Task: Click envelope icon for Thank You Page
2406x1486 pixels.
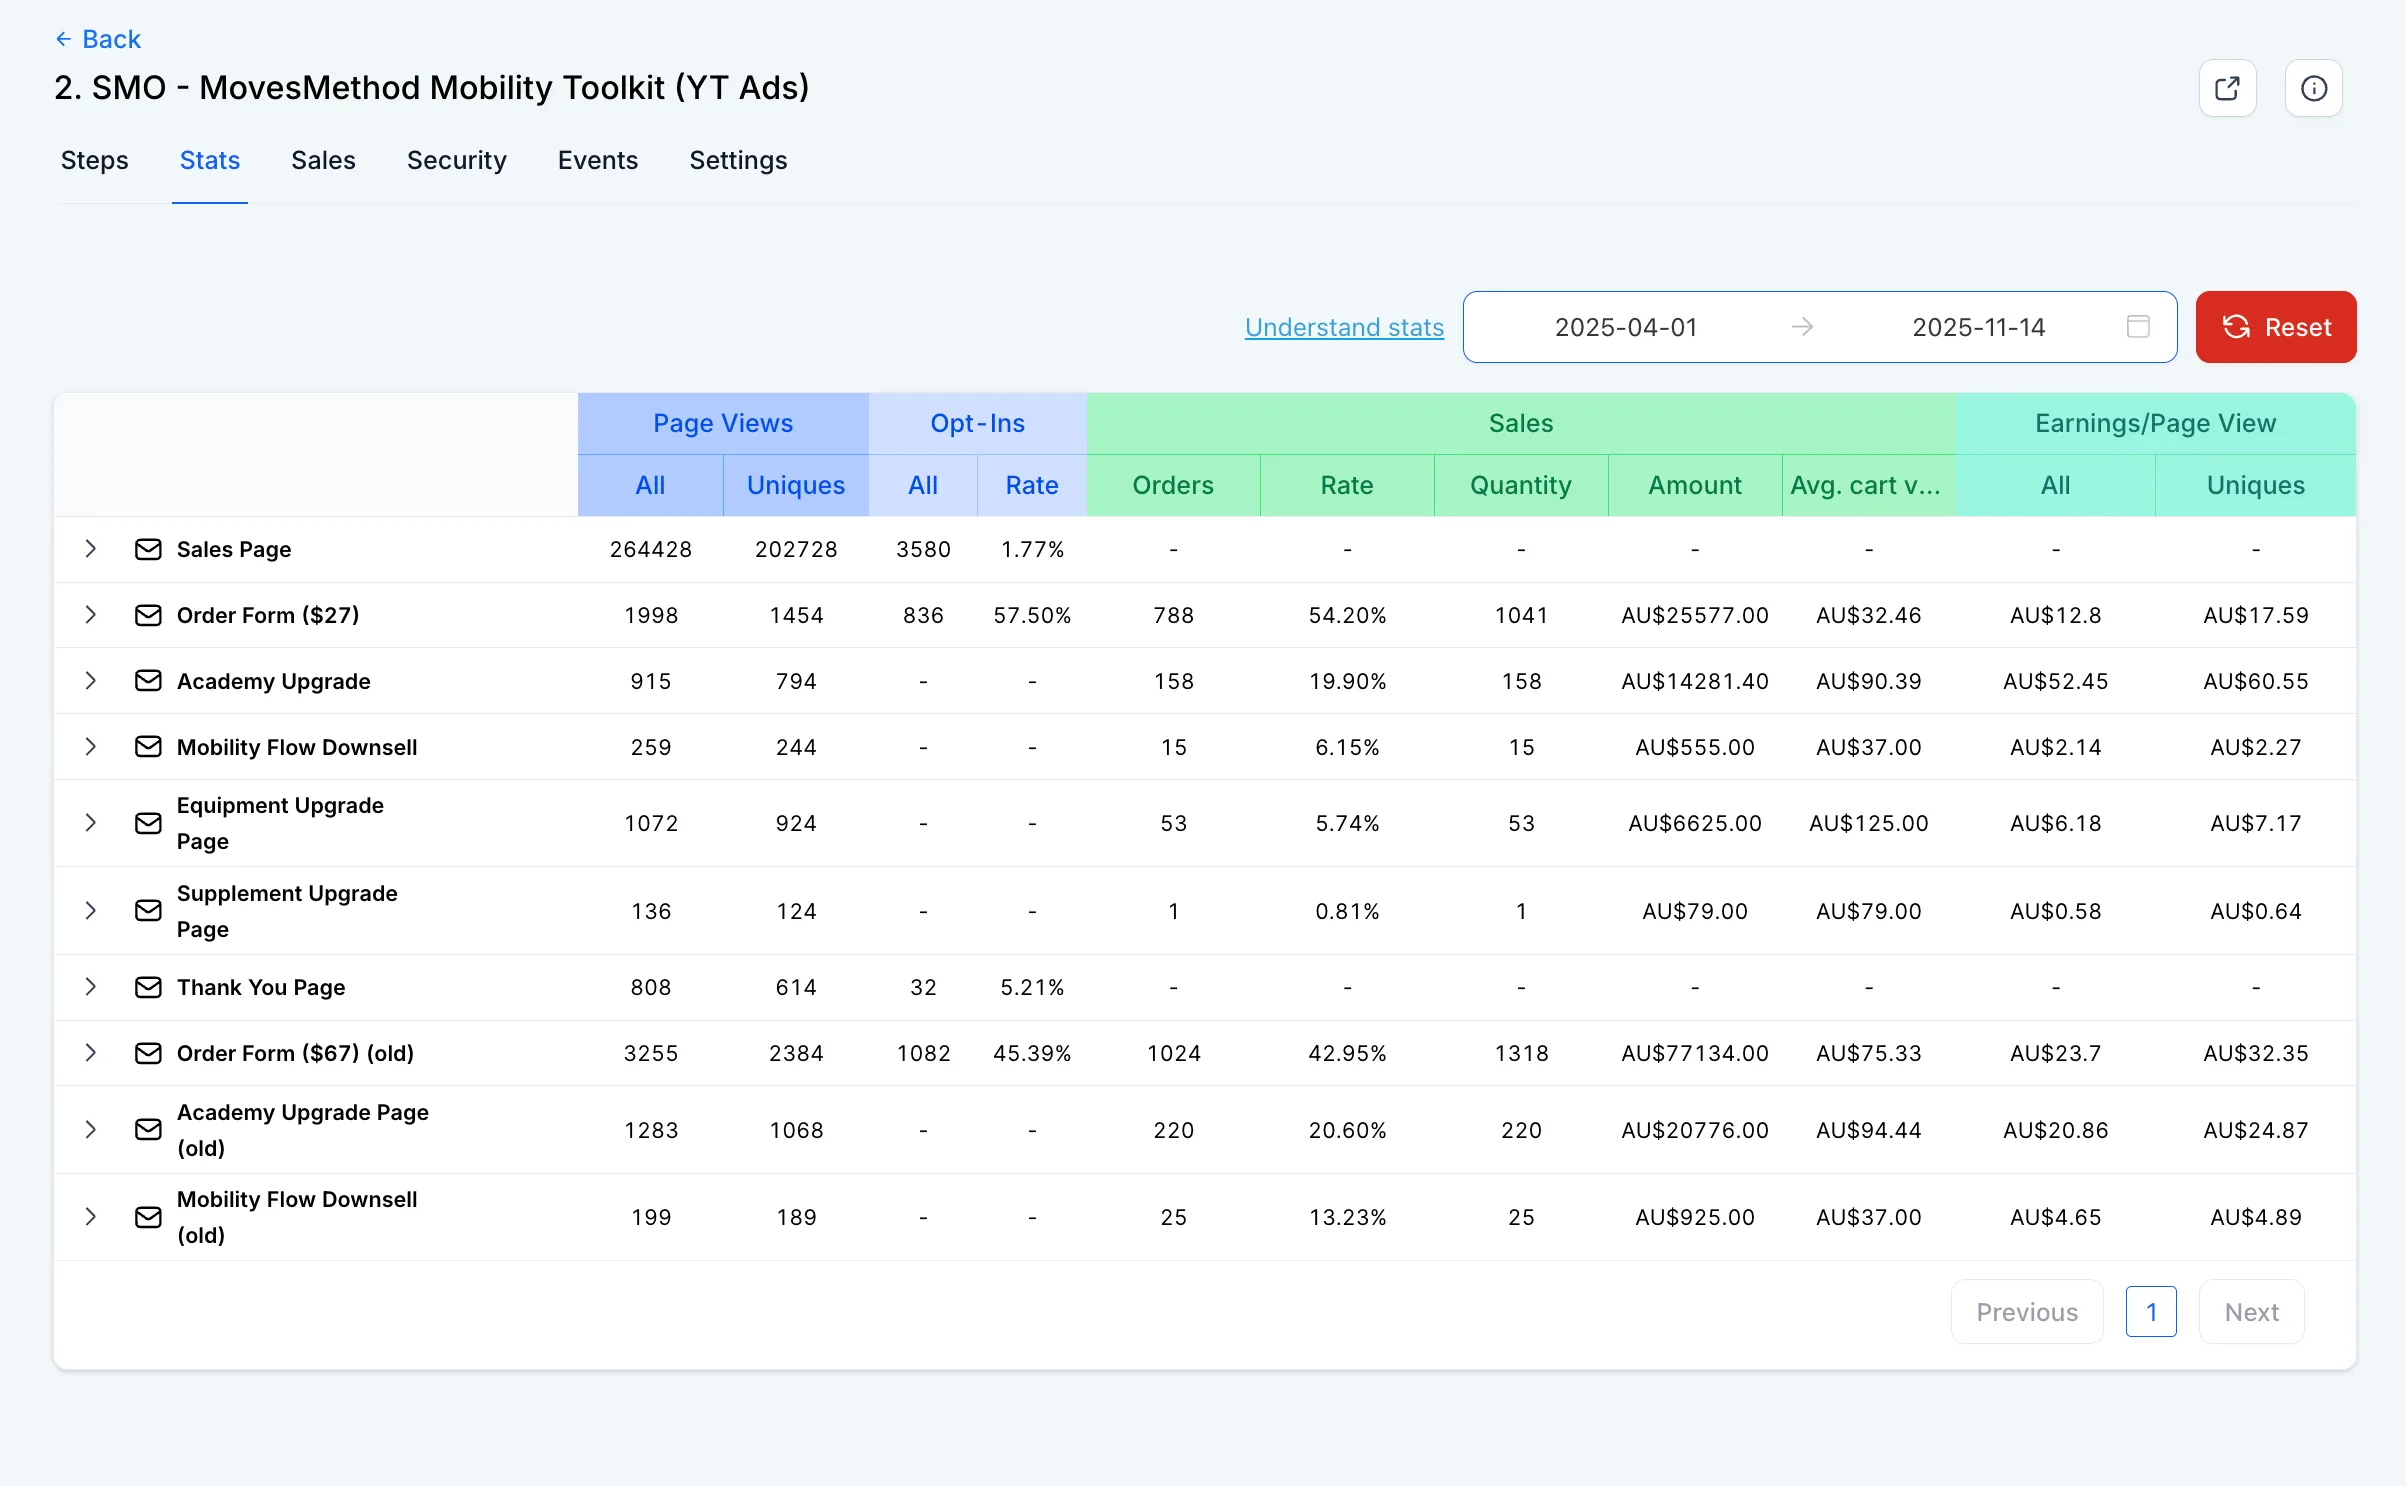Action: coord(148,987)
